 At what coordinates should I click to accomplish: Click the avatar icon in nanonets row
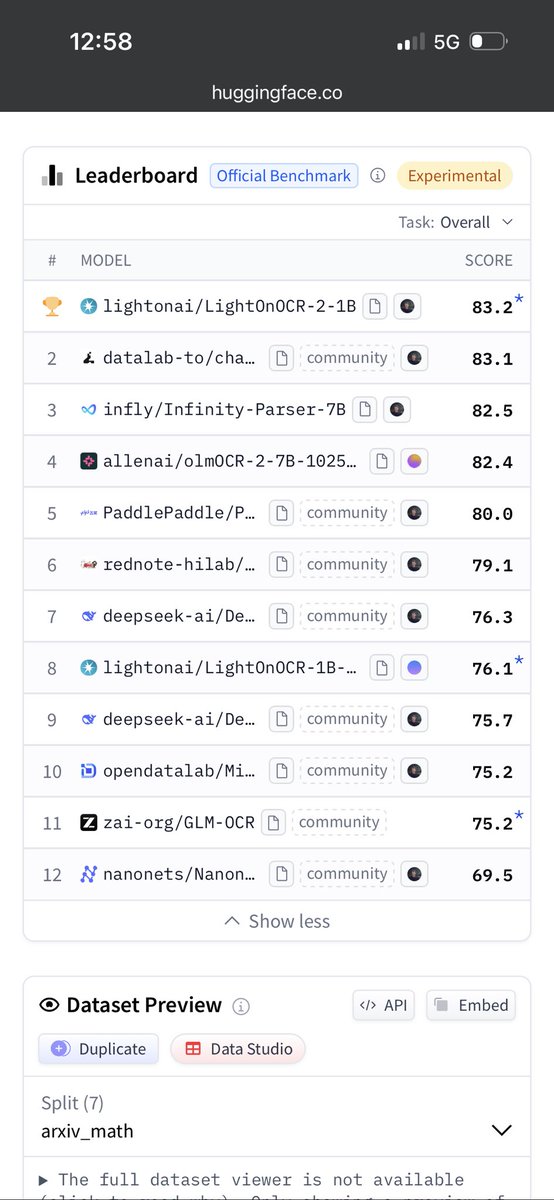pyautogui.click(x=414, y=874)
